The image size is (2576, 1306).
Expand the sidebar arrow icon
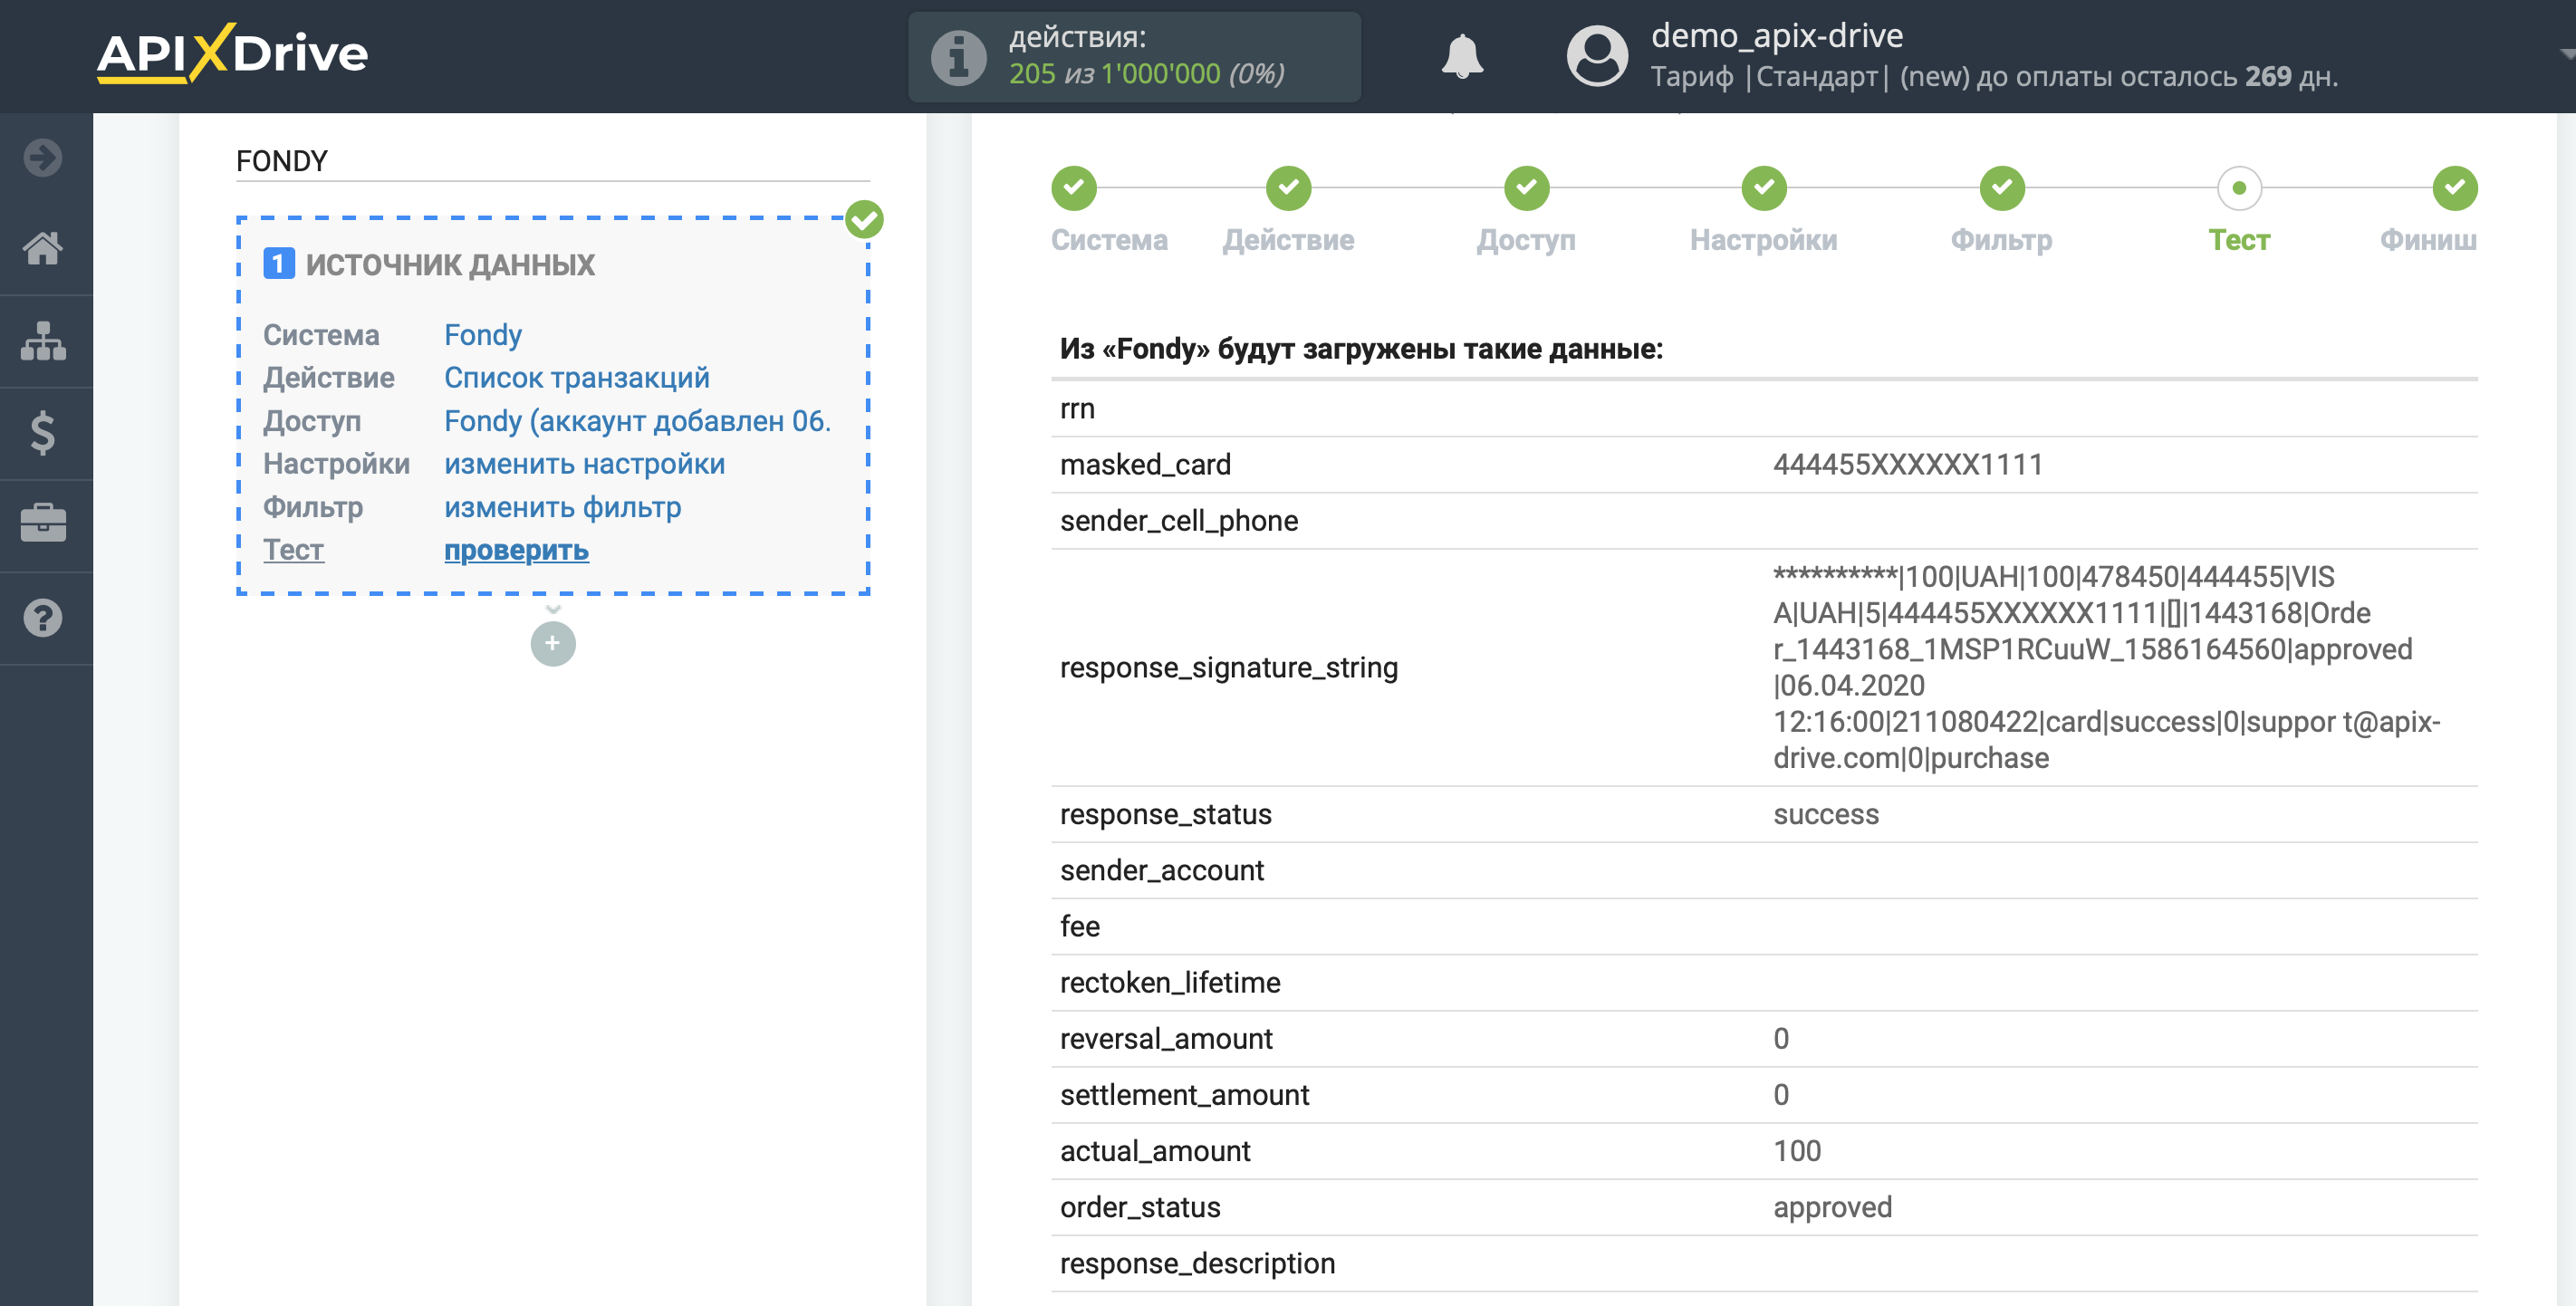43,157
